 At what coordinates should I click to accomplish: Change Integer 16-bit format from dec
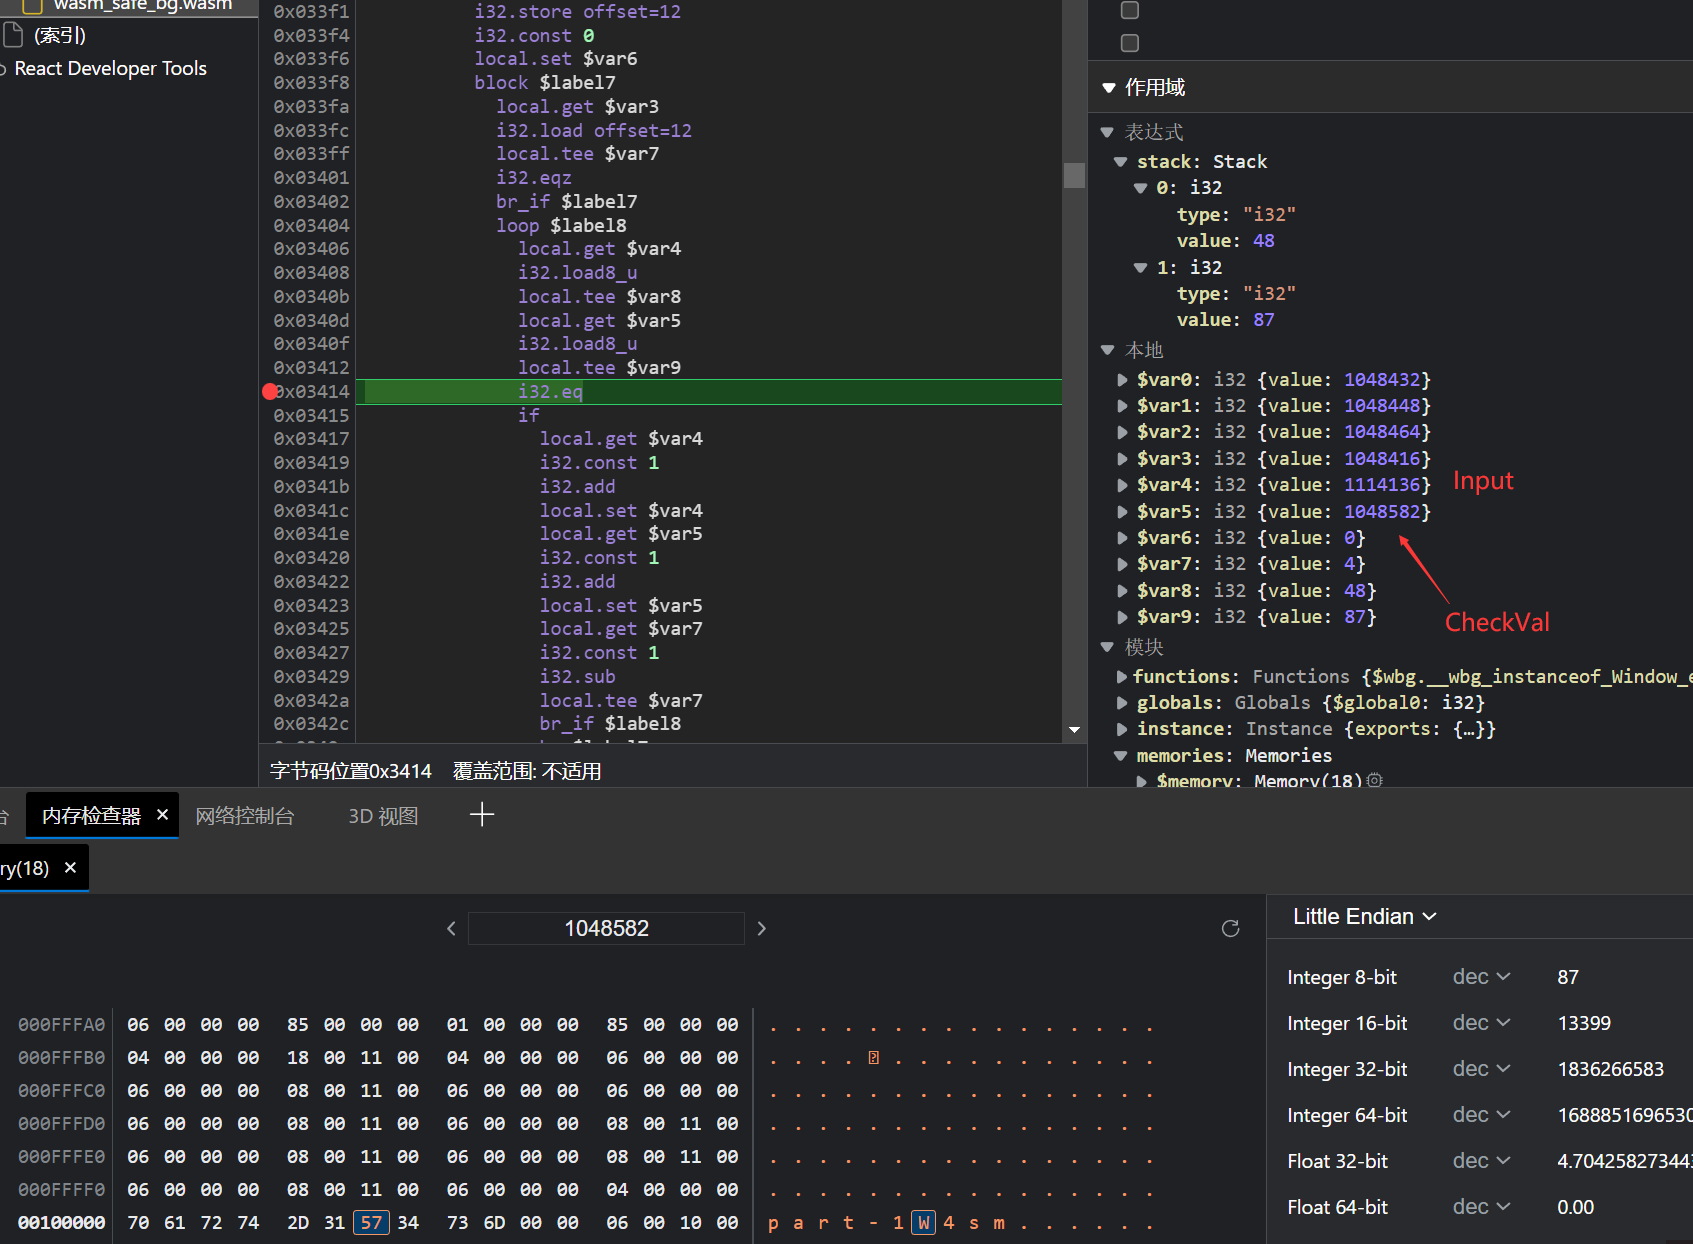coord(1481,1023)
